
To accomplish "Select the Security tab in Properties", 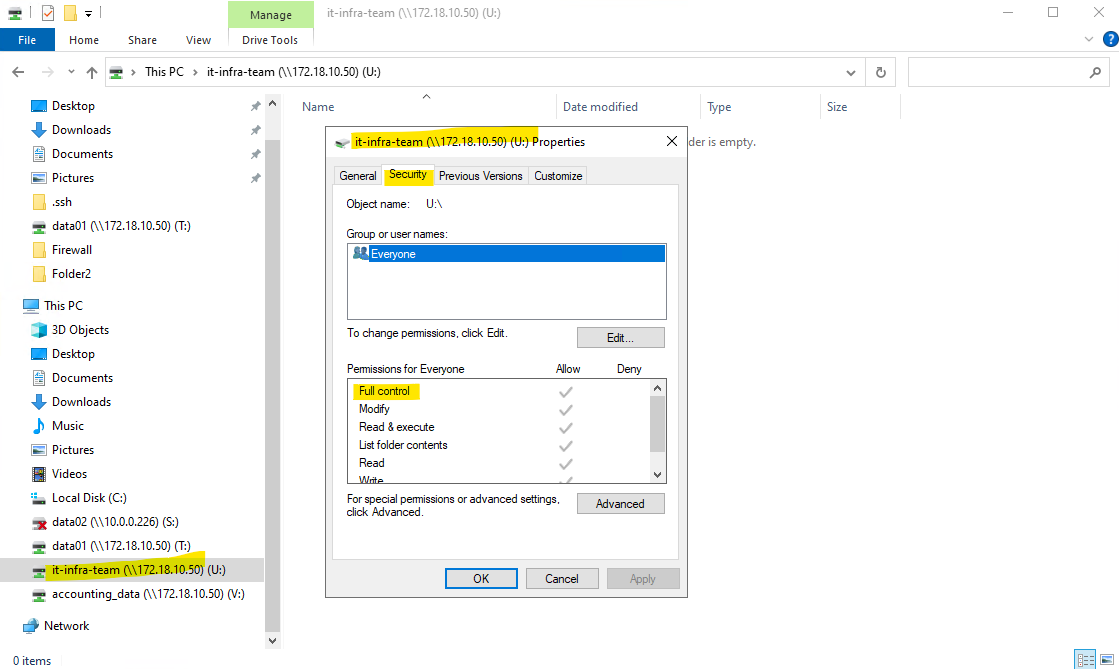I will 407,174.
